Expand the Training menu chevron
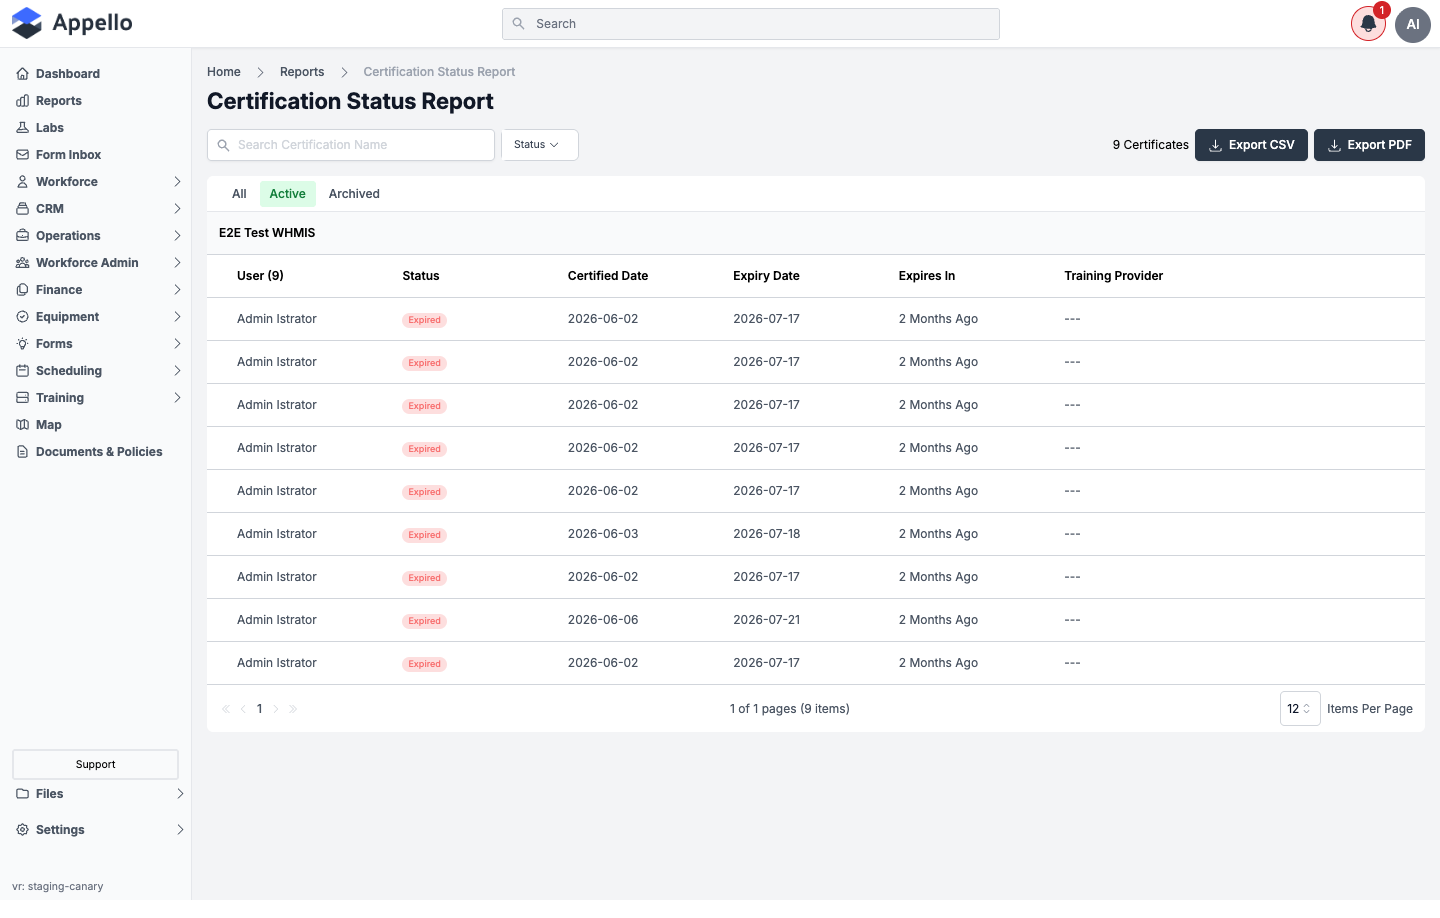Image resolution: width=1440 pixels, height=918 pixels. 177,398
